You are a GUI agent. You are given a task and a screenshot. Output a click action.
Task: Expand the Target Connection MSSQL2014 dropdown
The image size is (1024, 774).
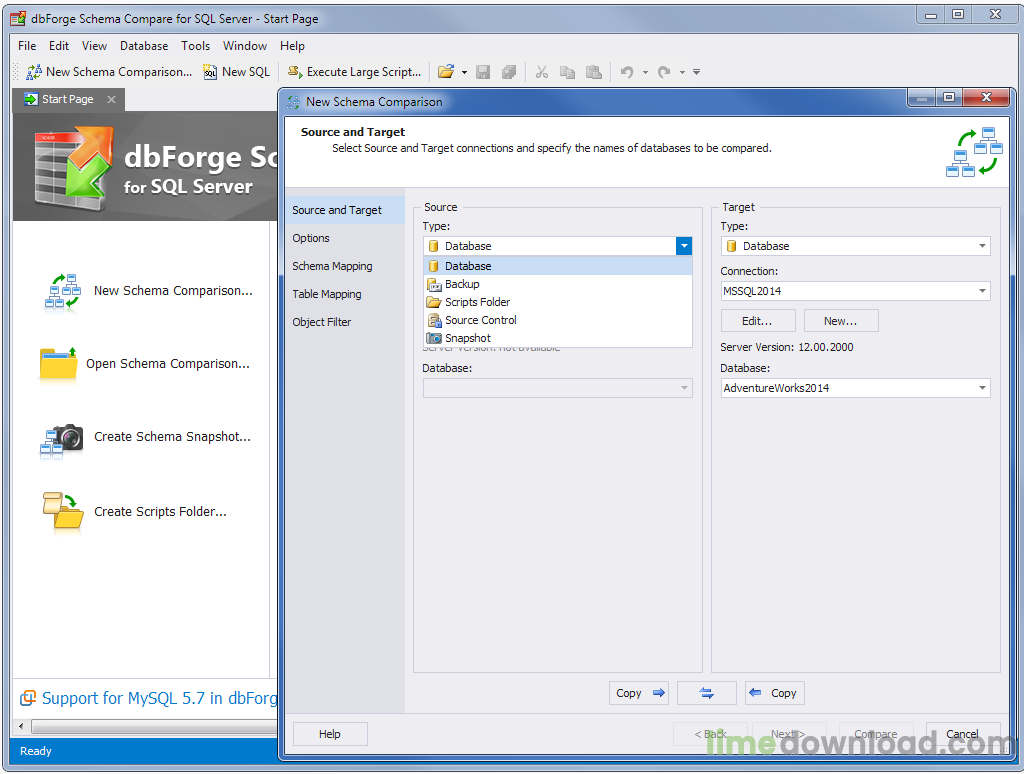tap(982, 291)
